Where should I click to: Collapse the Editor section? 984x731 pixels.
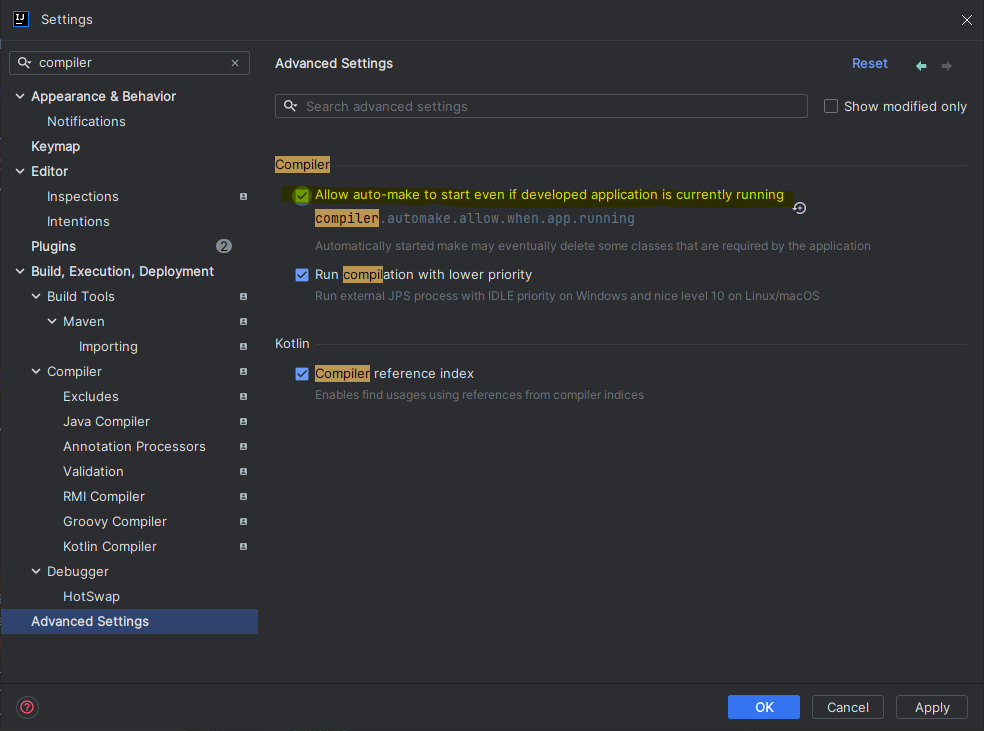pos(20,171)
